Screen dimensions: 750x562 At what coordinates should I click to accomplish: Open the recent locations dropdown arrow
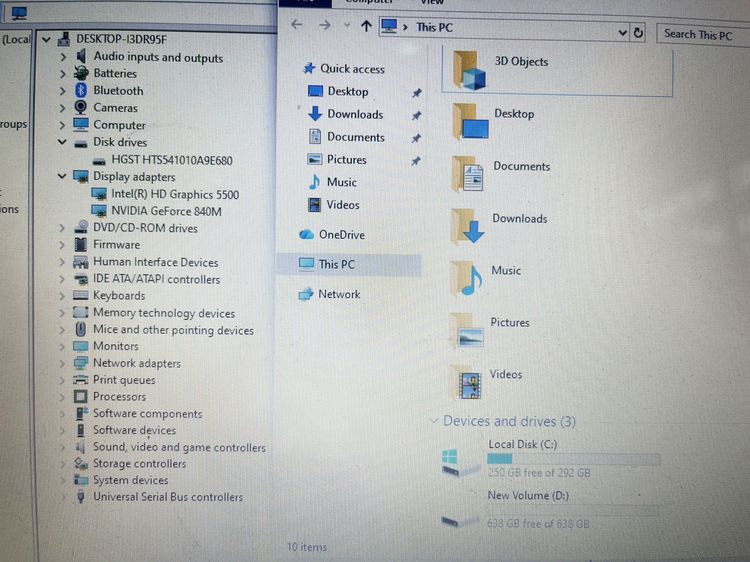[347, 25]
